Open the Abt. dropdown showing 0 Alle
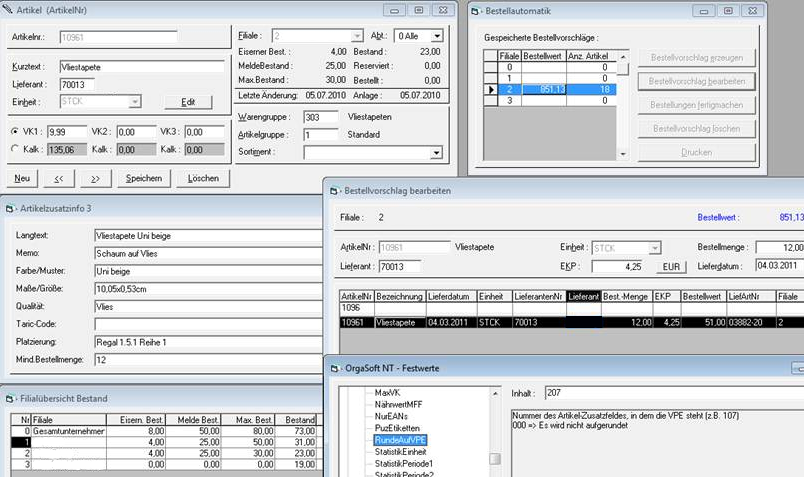Viewport: 804px width, 477px height. point(436,36)
